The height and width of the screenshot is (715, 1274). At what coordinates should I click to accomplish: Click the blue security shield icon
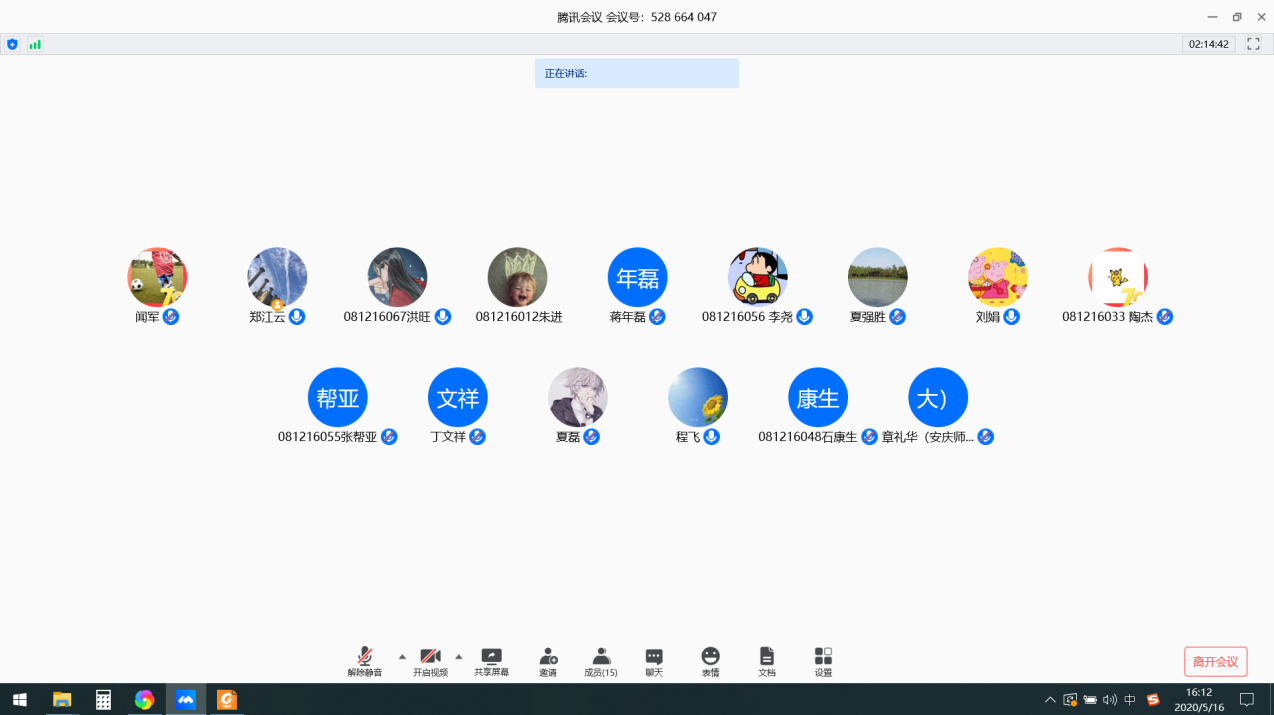click(x=12, y=44)
